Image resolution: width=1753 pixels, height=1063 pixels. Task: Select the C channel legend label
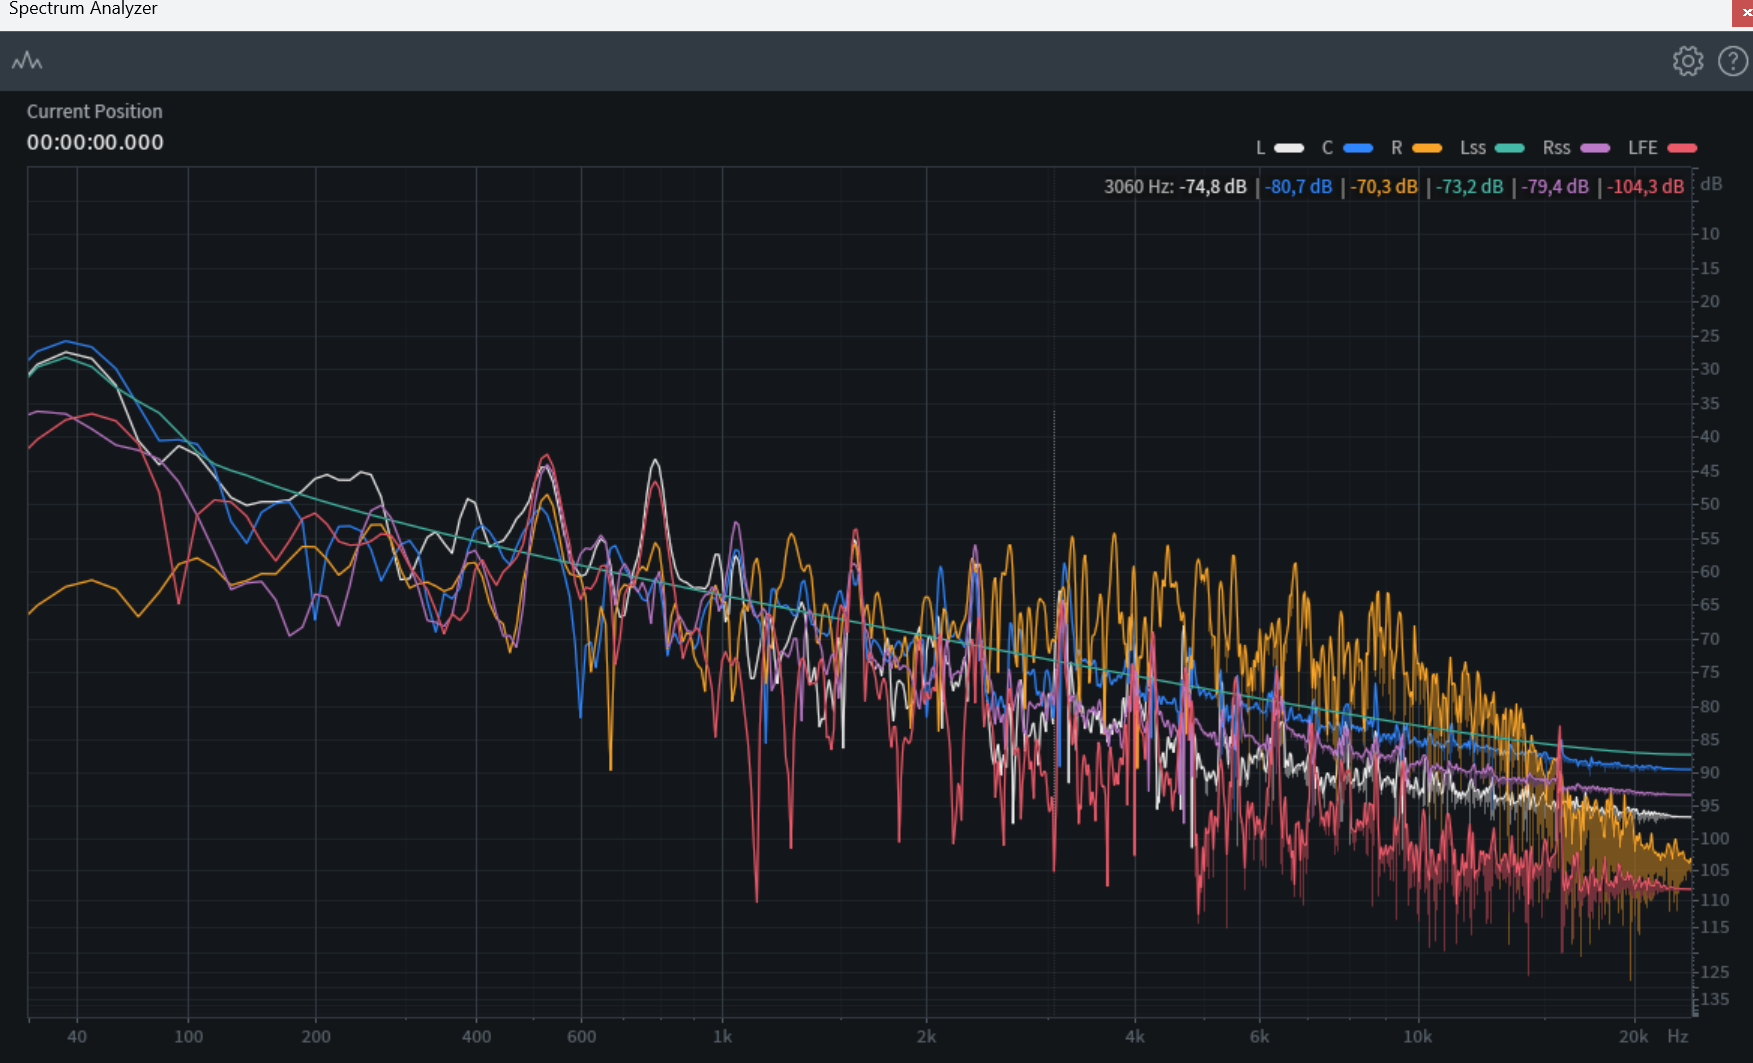1328,148
